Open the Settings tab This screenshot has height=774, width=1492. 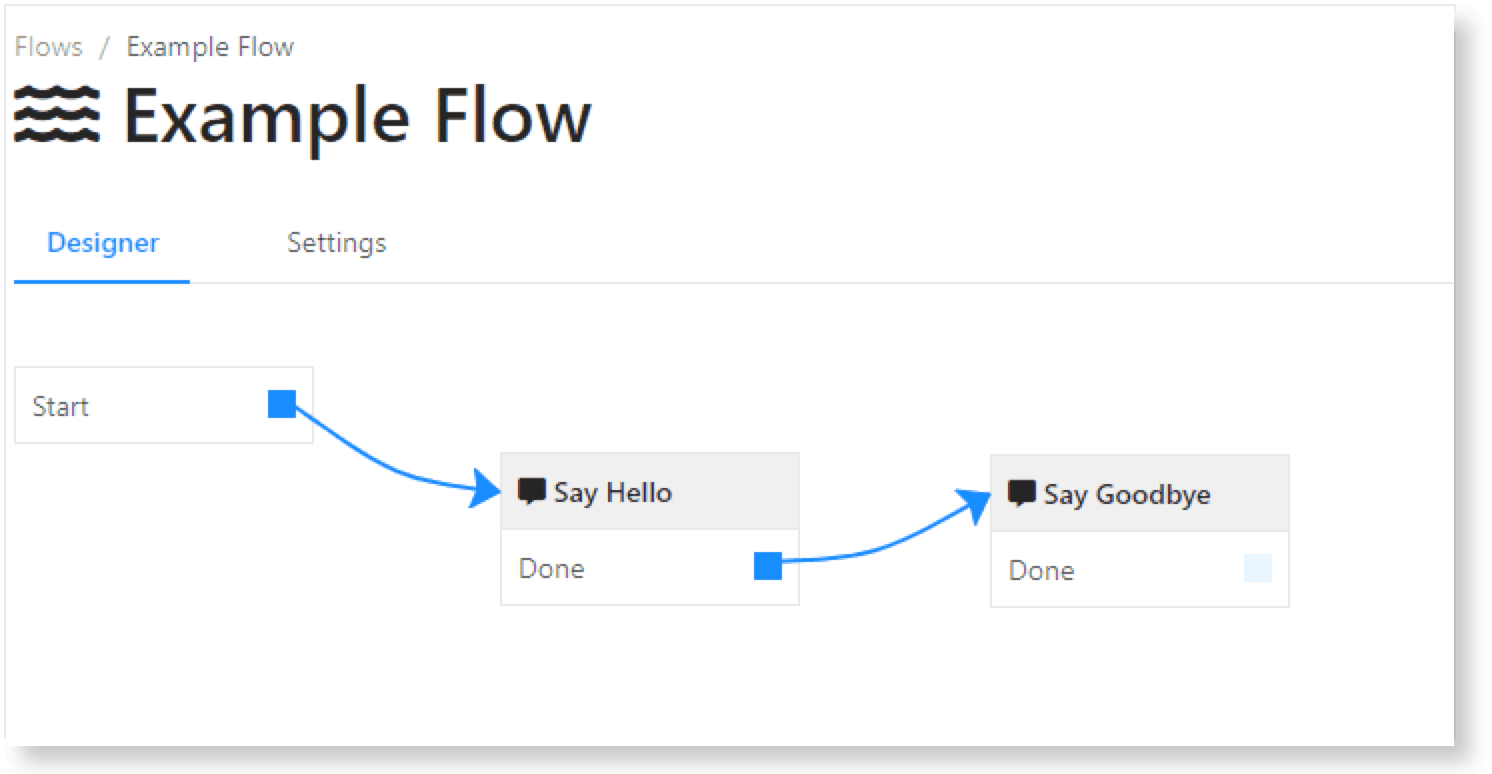click(337, 243)
